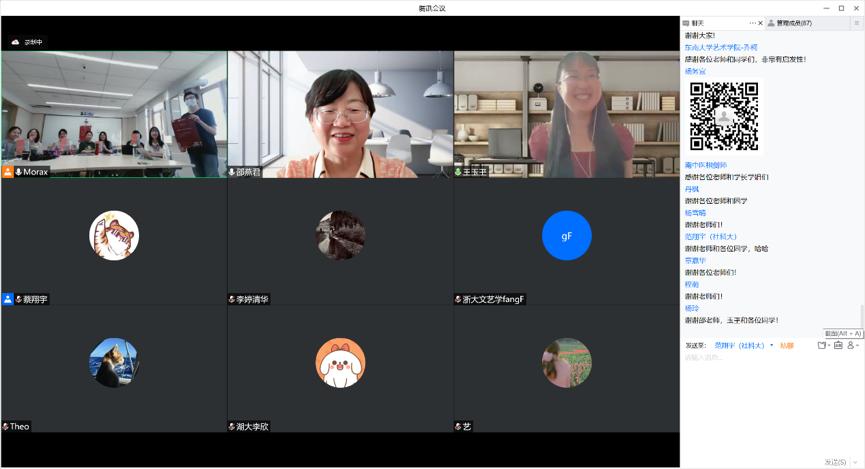Click the 湘大李欣 name label
Viewport: 865px width, 469px height.
pyautogui.click(x=252, y=427)
